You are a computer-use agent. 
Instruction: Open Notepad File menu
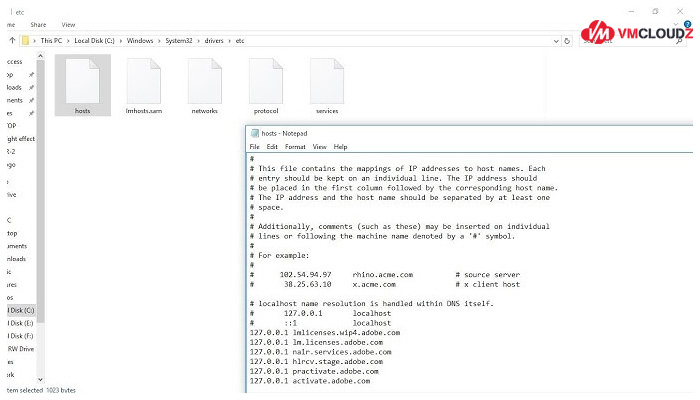point(254,146)
